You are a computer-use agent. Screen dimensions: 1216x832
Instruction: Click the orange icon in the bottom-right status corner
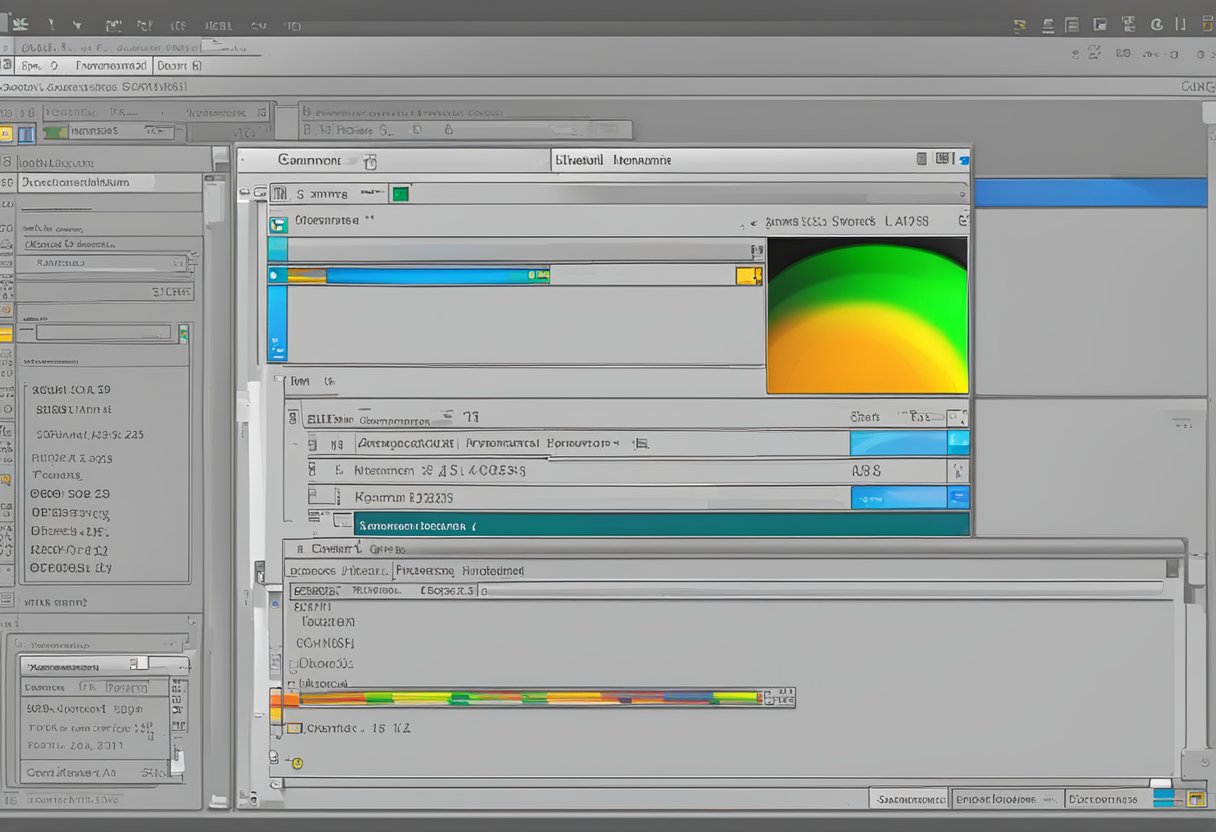tap(1195, 799)
